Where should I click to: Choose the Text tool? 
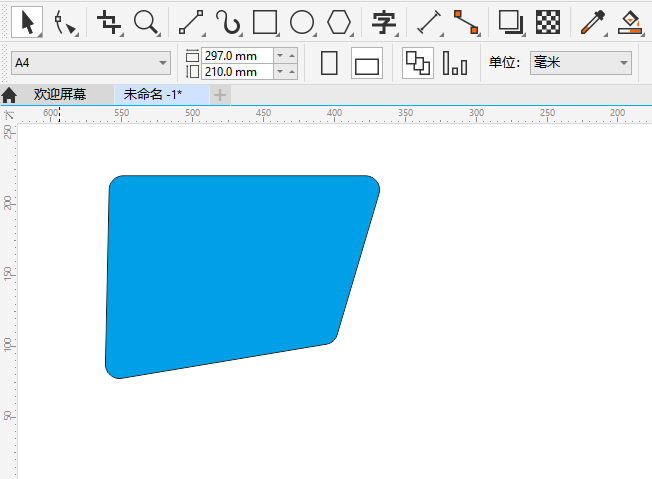(383, 21)
